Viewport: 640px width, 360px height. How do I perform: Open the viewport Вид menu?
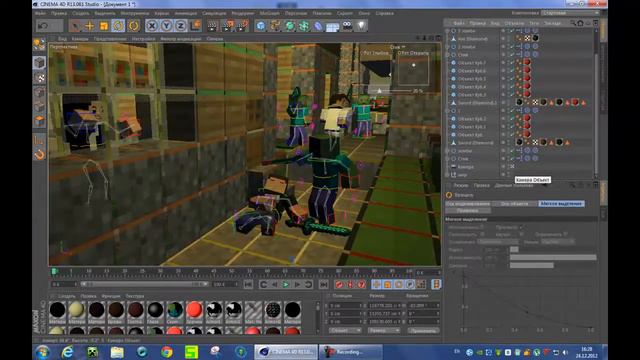62,39
